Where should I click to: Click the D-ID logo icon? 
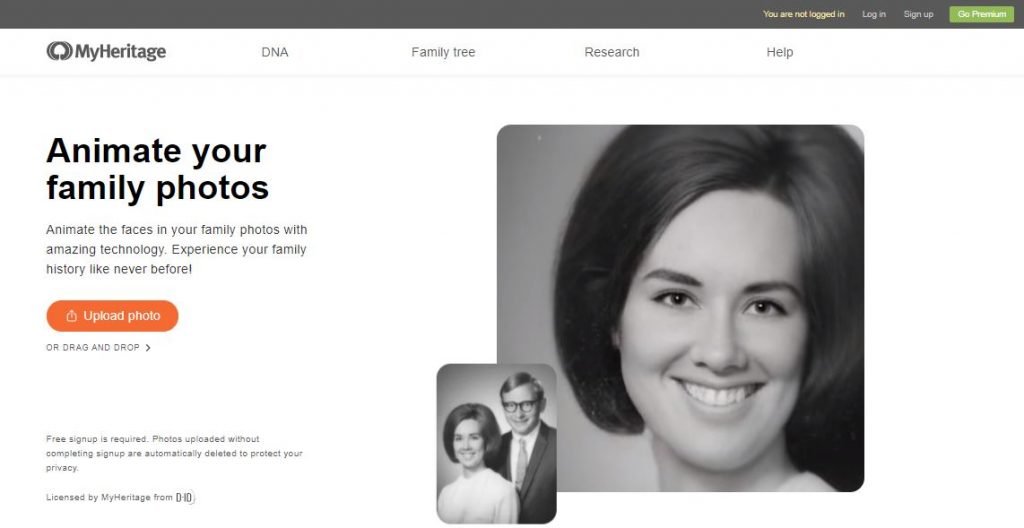point(185,498)
